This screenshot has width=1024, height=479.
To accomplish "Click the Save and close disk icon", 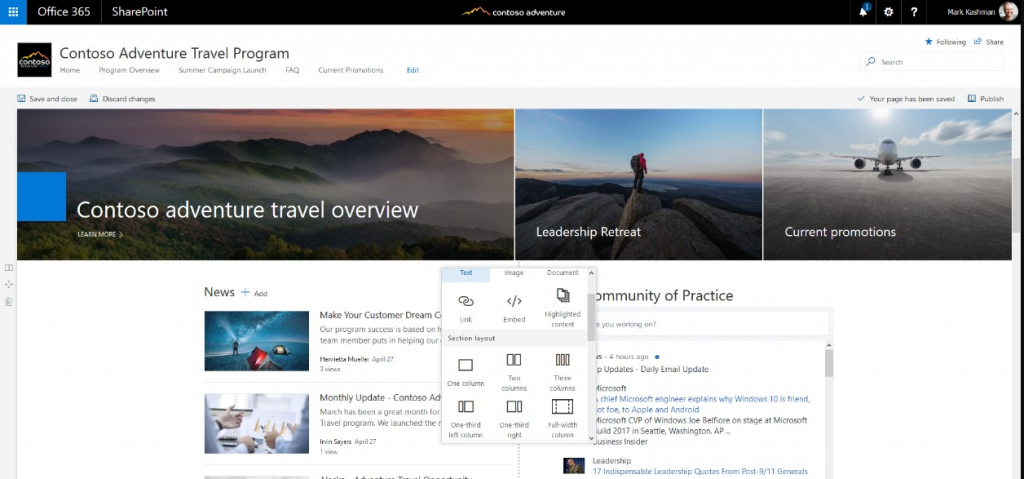I will (21, 99).
